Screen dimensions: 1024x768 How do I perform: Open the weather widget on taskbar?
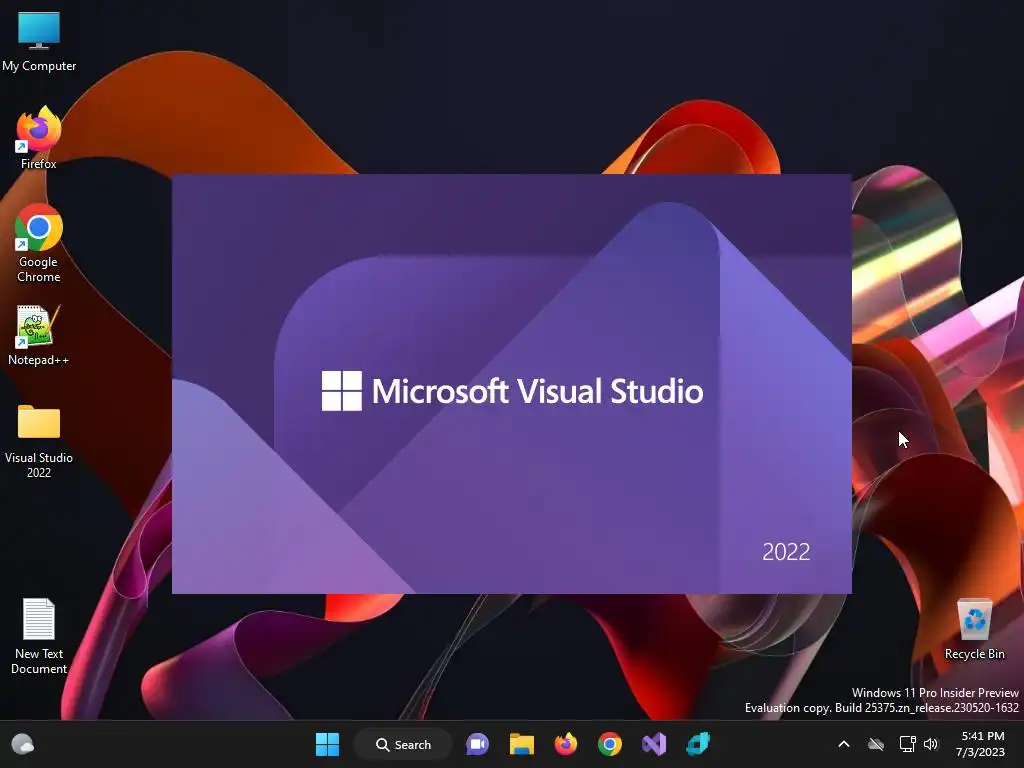pyautogui.click(x=23, y=744)
